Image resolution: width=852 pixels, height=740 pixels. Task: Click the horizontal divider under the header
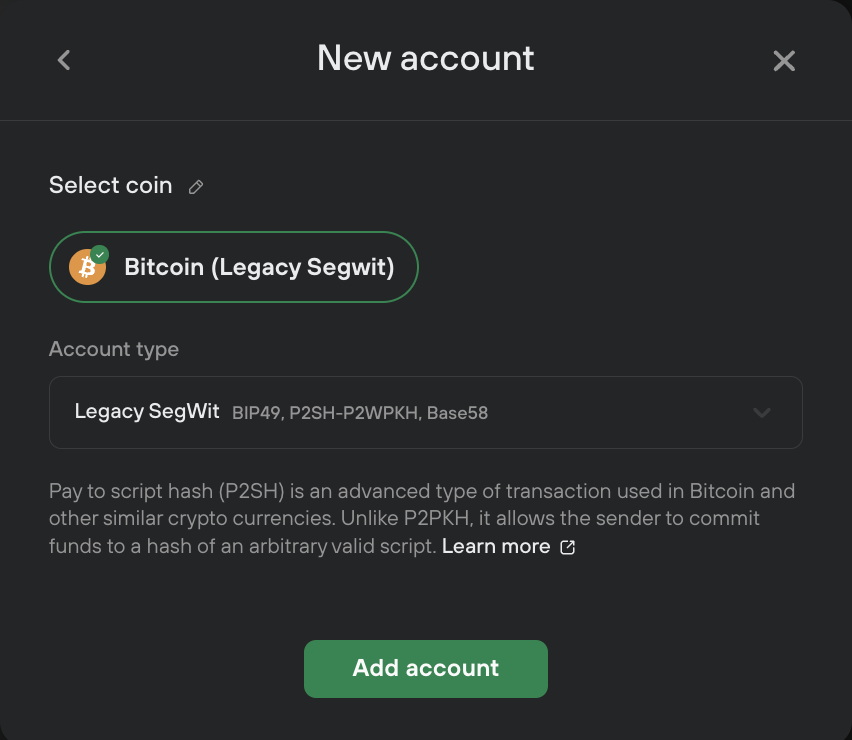pyautogui.click(x=426, y=120)
